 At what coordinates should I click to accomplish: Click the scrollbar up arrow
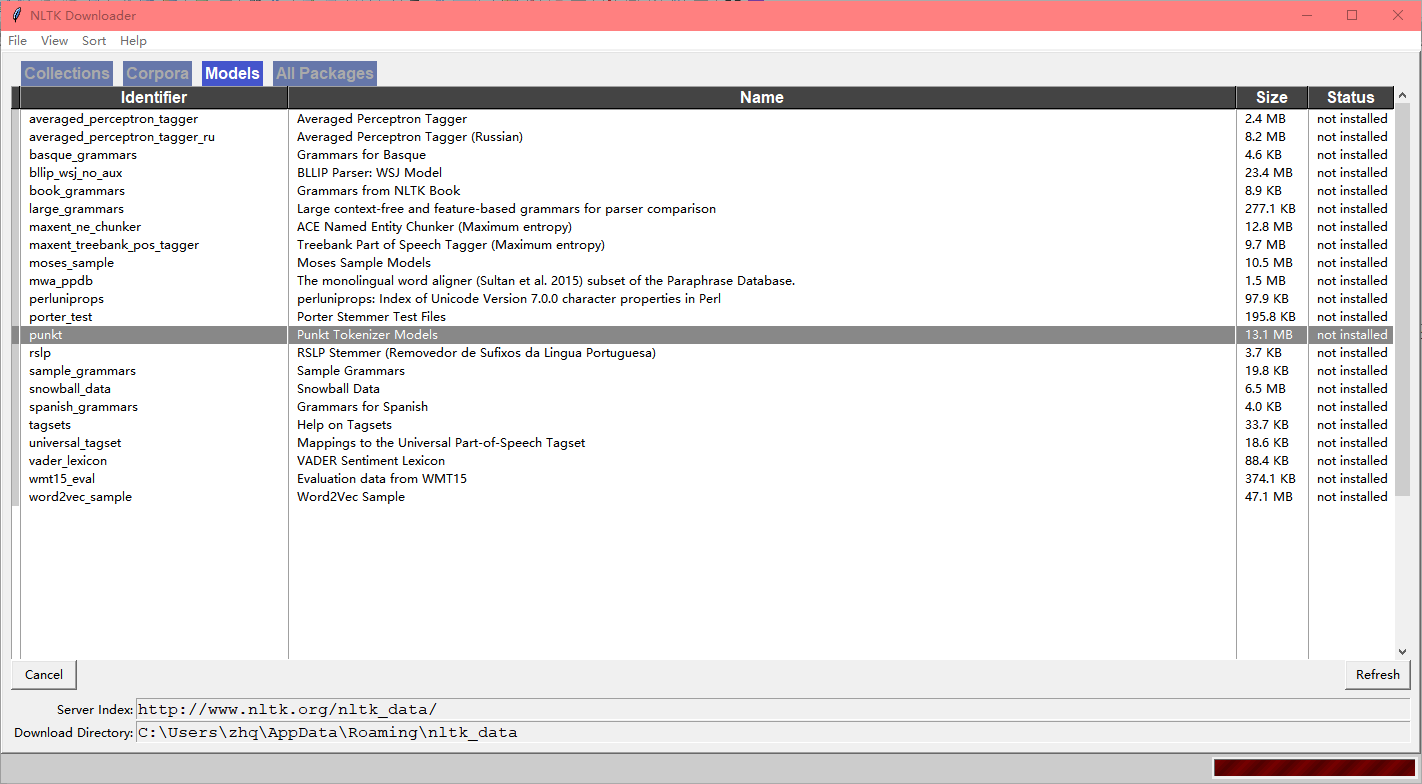click(x=1402, y=96)
